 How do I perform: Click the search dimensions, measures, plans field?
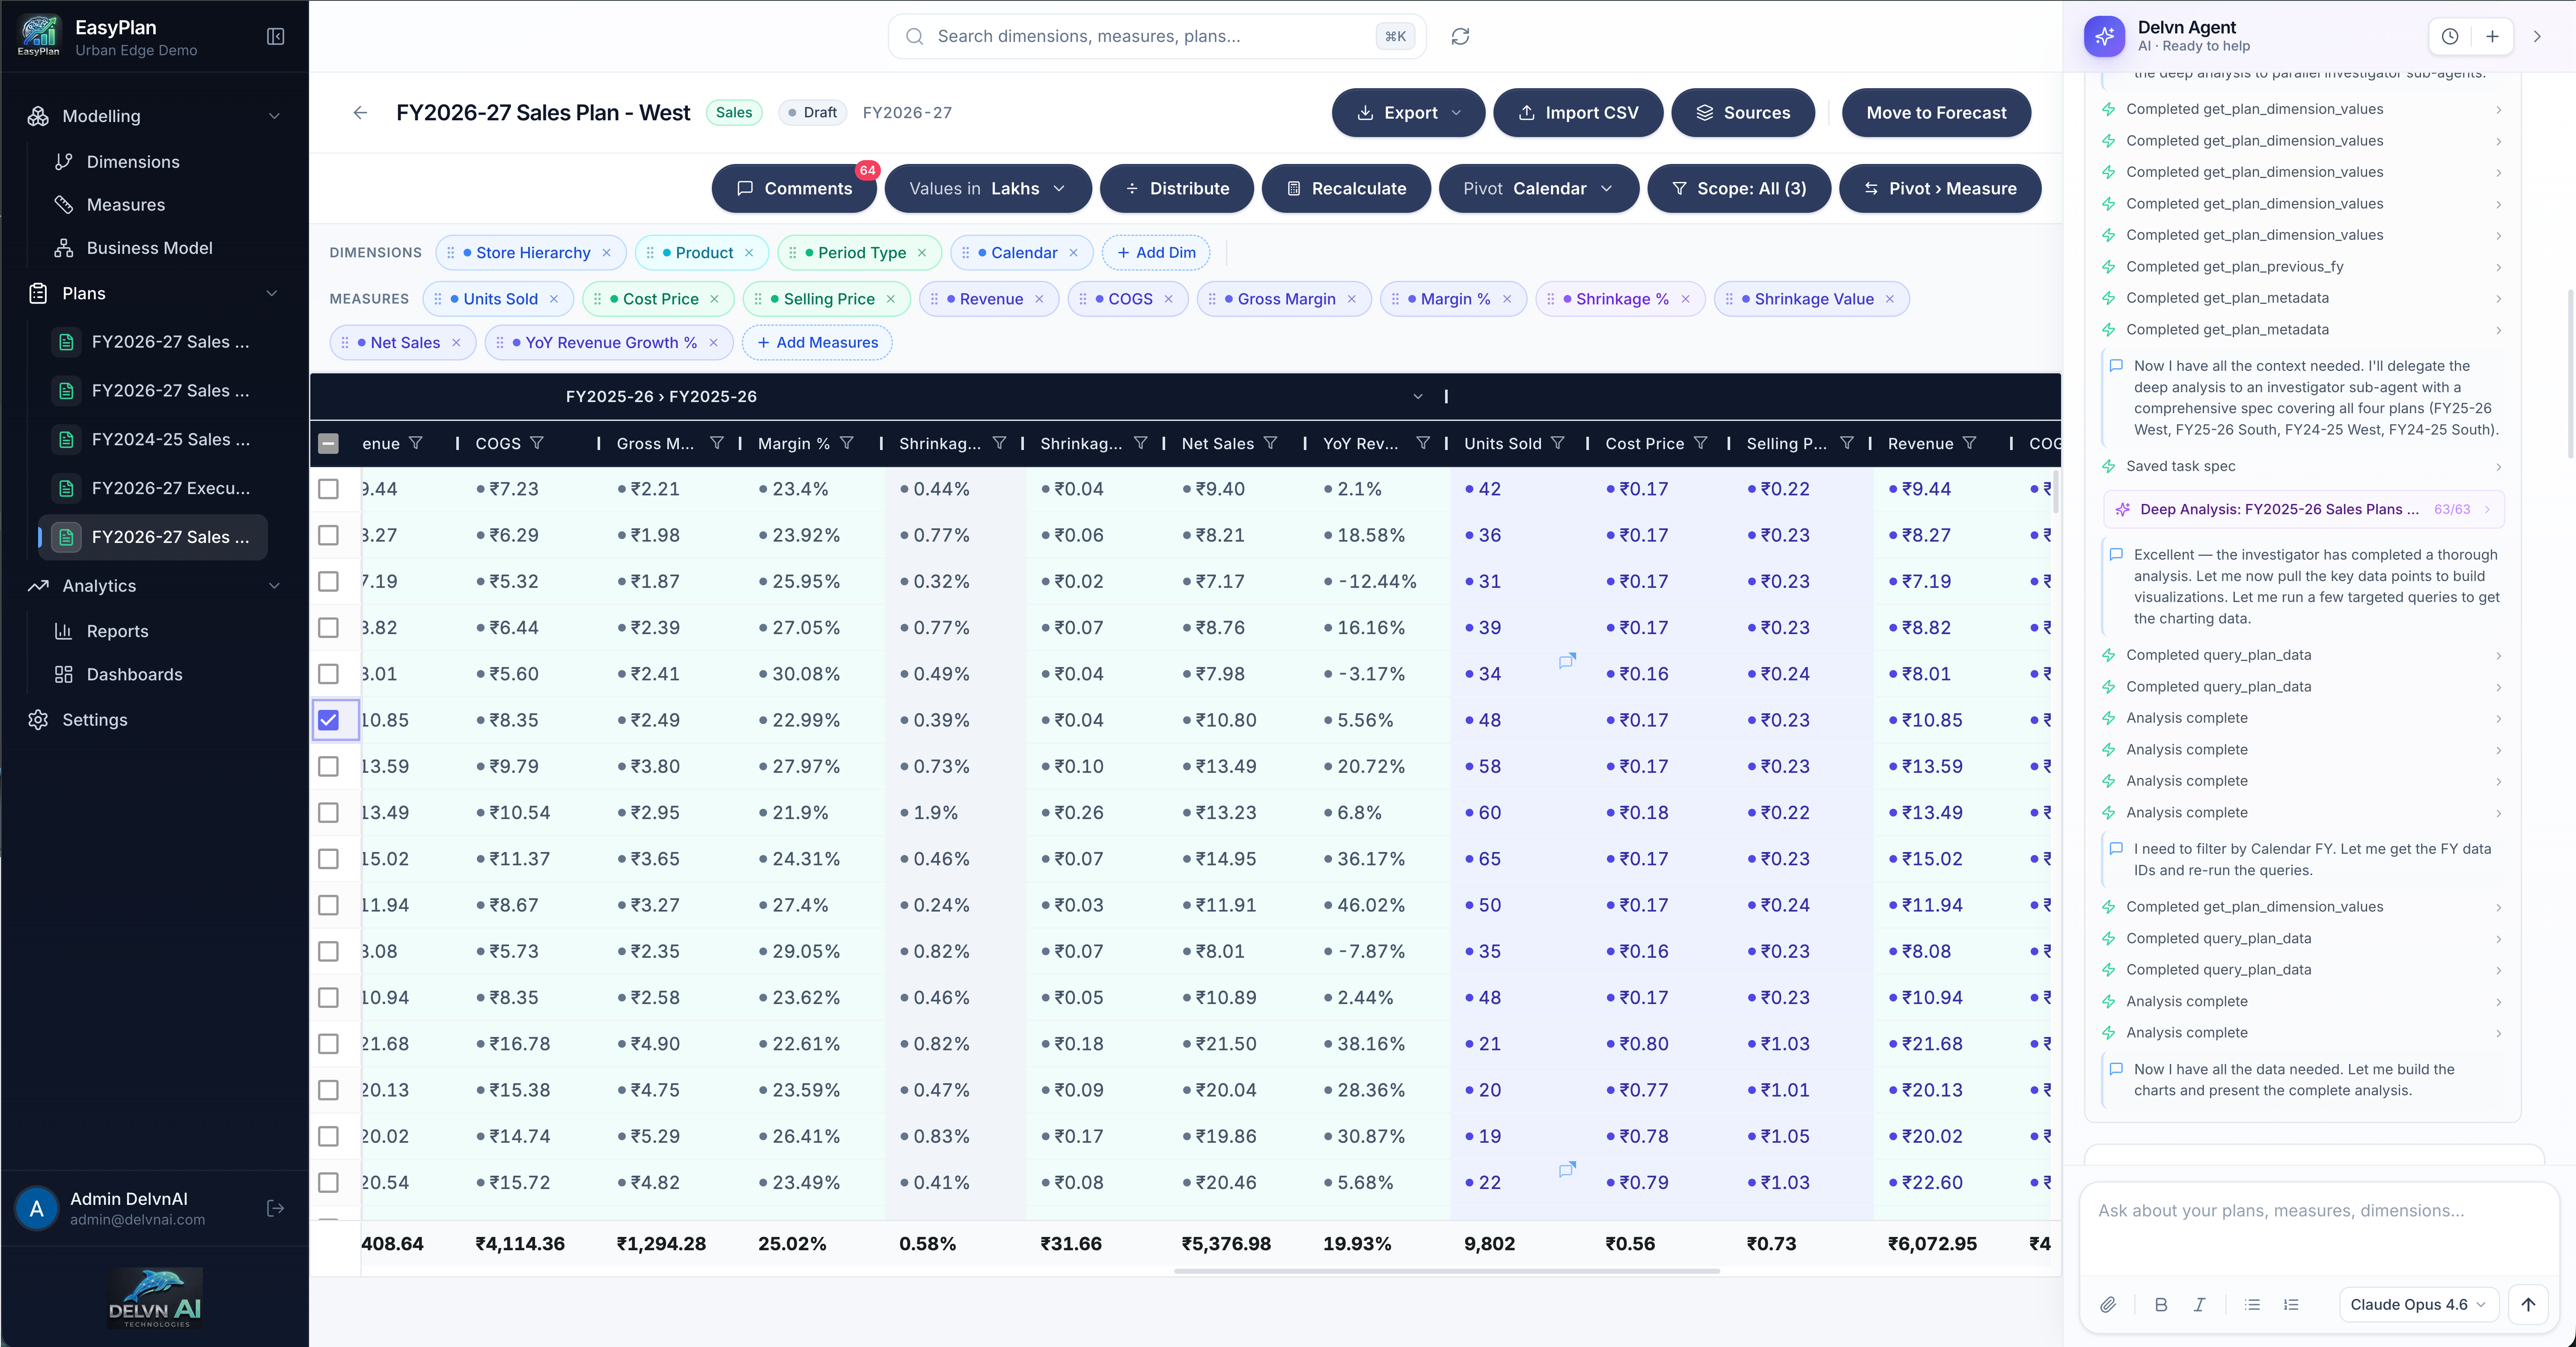point(1150,37)
